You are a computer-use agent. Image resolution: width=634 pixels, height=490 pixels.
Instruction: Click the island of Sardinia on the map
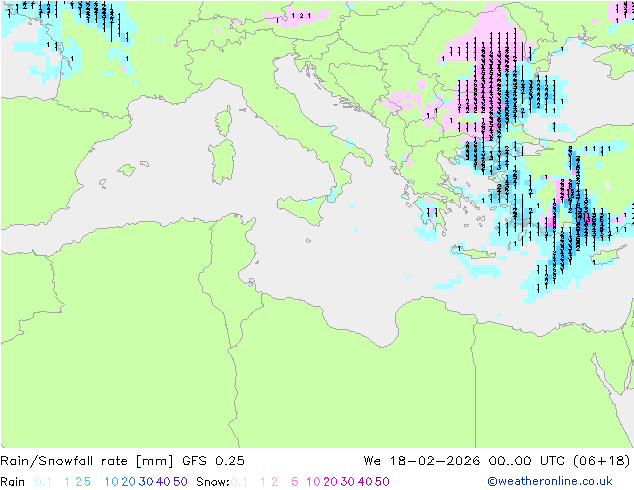click(x=222, y=162)
